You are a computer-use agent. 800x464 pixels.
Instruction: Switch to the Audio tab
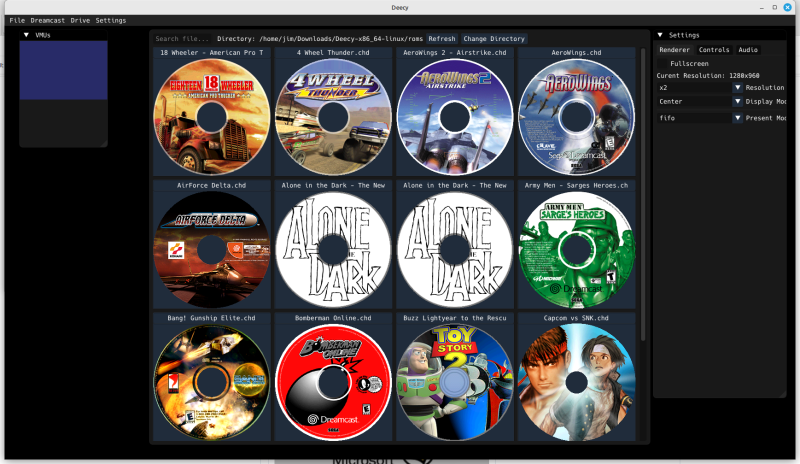pos(748,50)
